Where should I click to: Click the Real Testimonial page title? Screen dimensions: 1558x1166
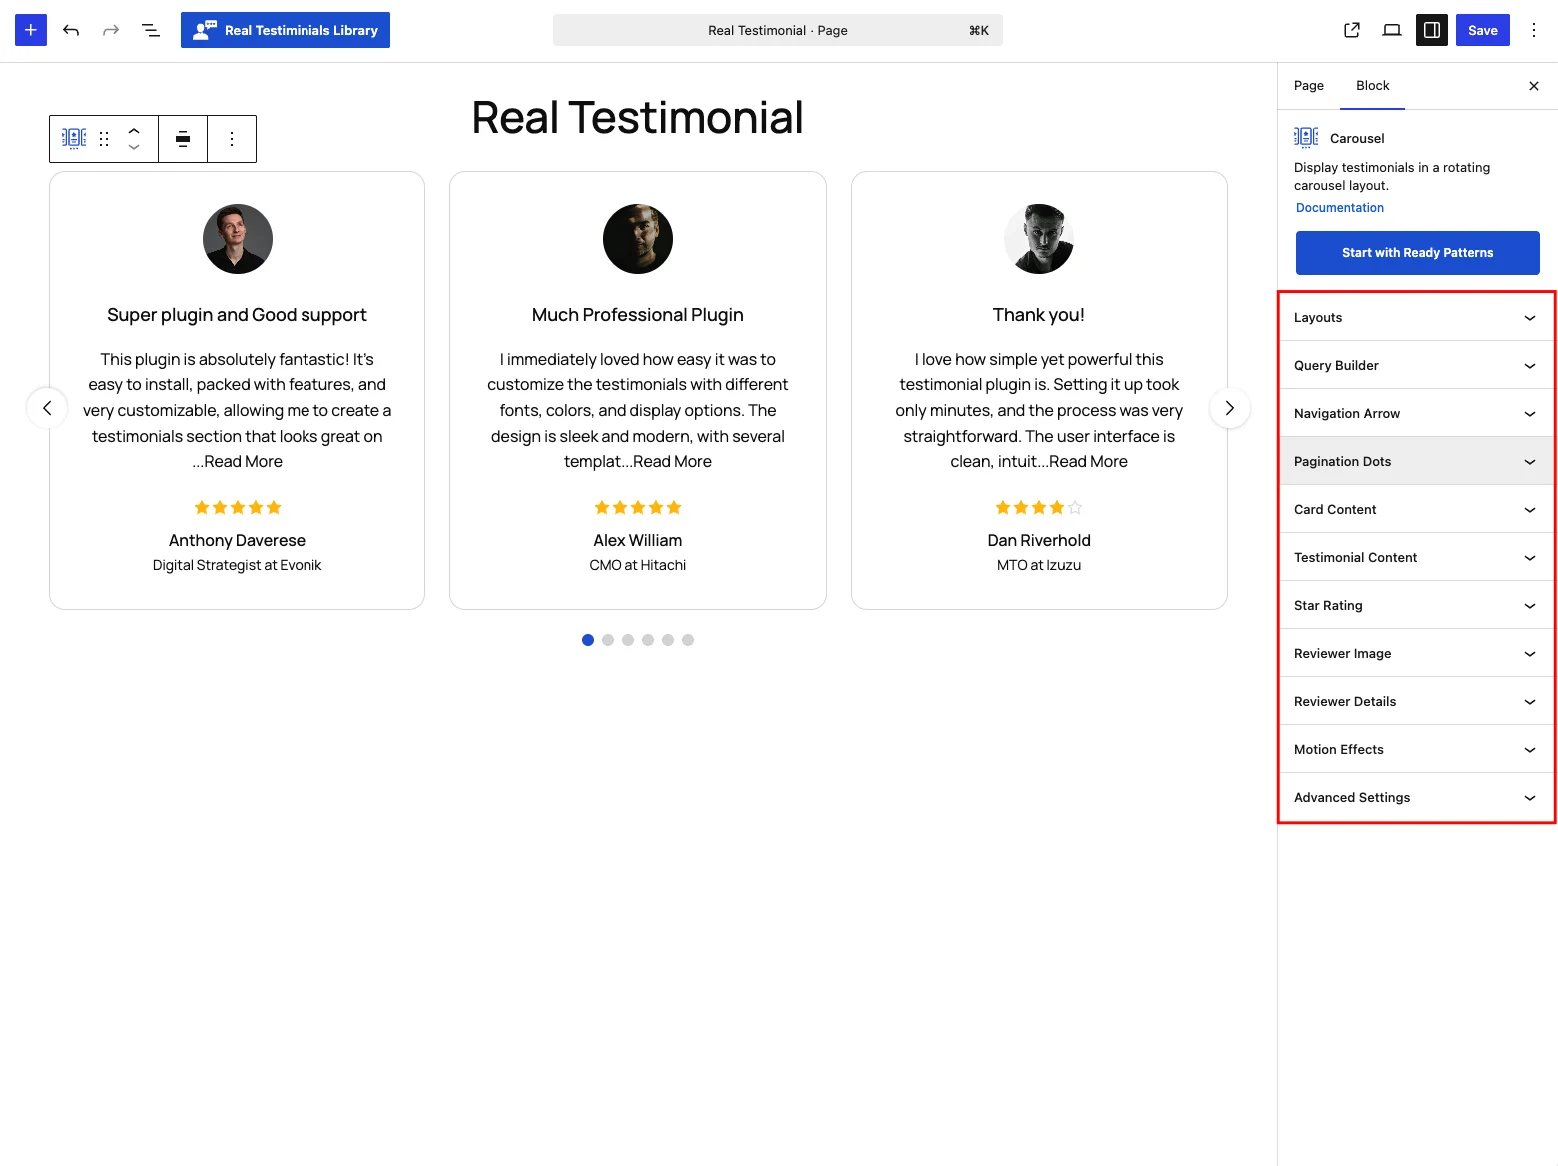(x=638, y=118)
